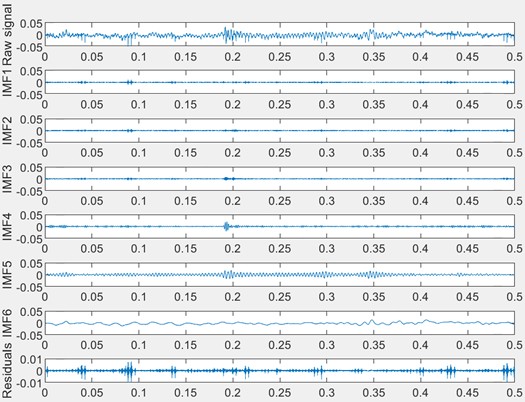Click the 0.1 x-tick under IMF1 plot
Image resolution: width=525 pixels, height=402 pixels.
(139, 105)
